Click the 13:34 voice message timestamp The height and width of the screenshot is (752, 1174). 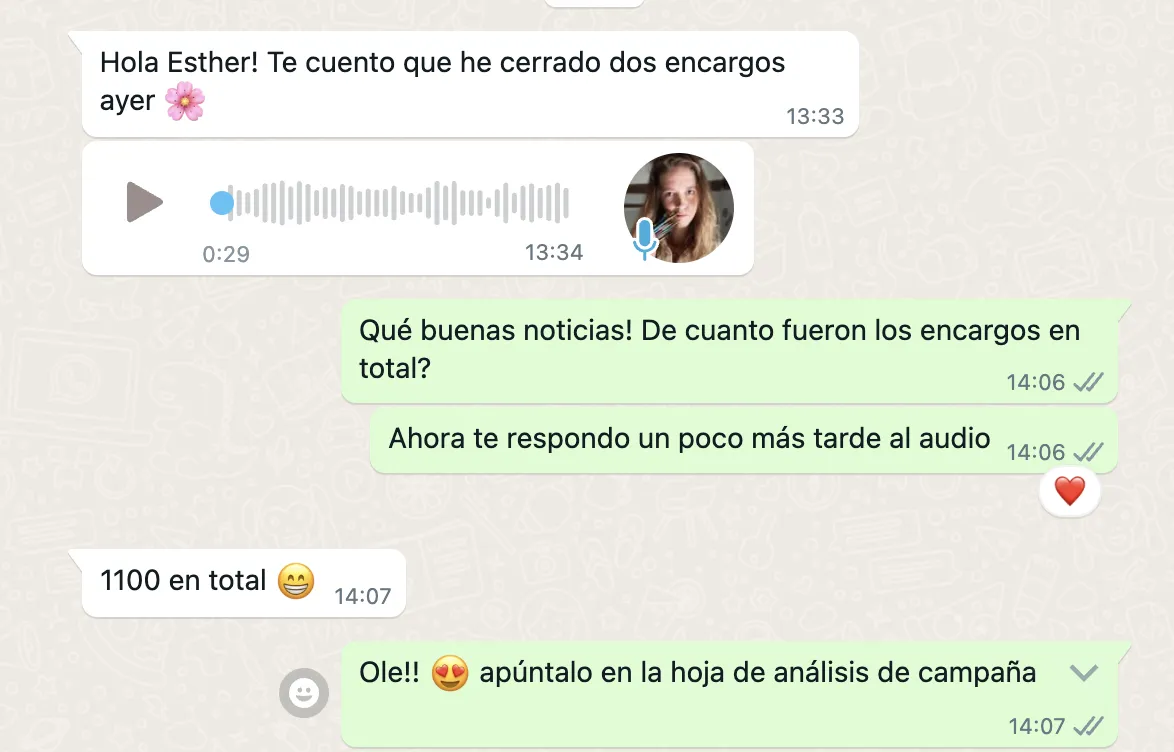[x=553, y=252]
